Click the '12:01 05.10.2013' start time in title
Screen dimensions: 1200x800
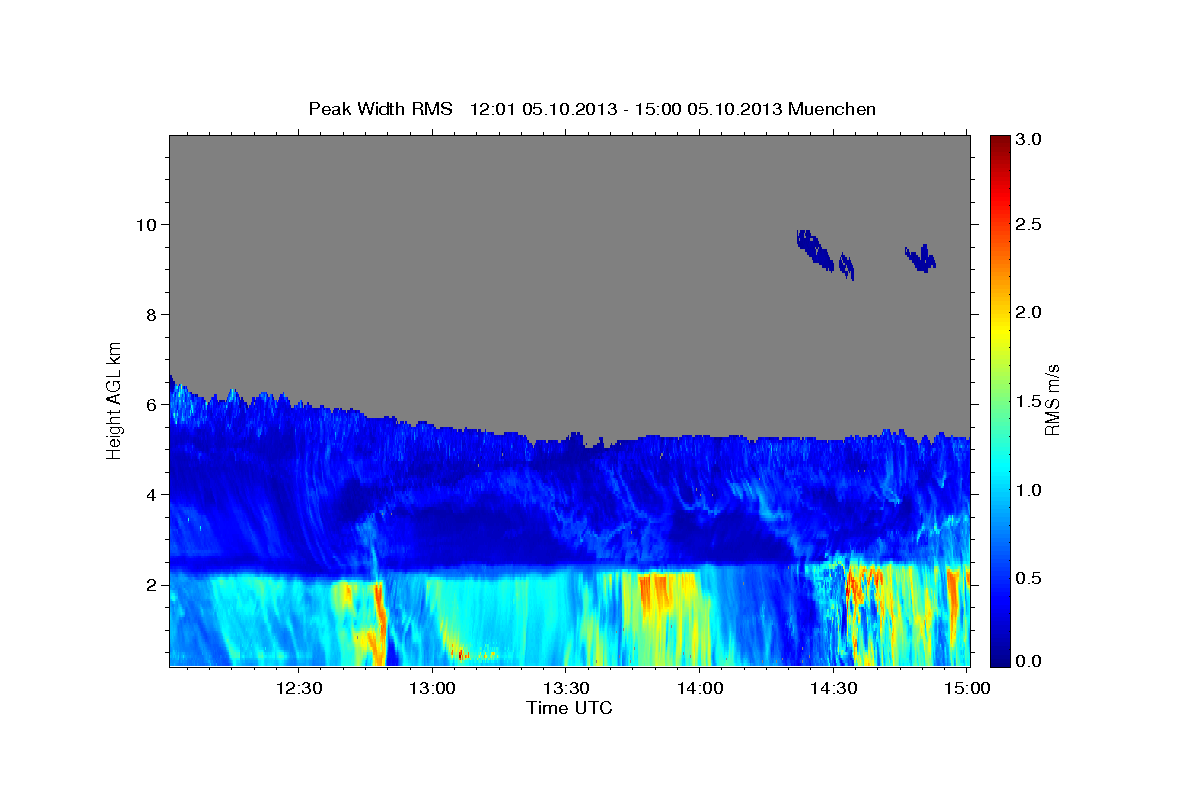pos(541,109)
